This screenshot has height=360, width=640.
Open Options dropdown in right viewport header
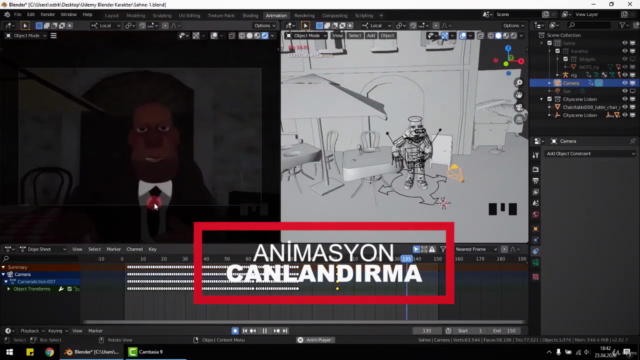click(x=513, y=25)
